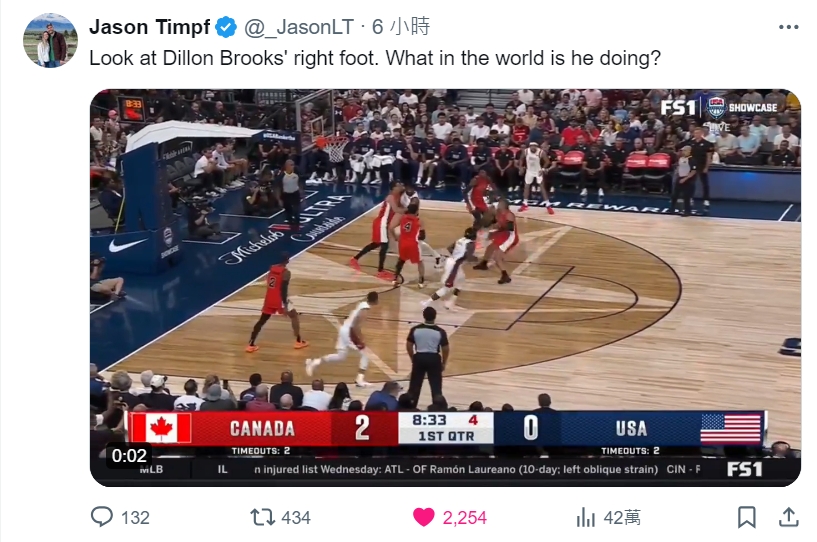Click the Canada vs USA scoreboard in video

[x=445, y=428]
